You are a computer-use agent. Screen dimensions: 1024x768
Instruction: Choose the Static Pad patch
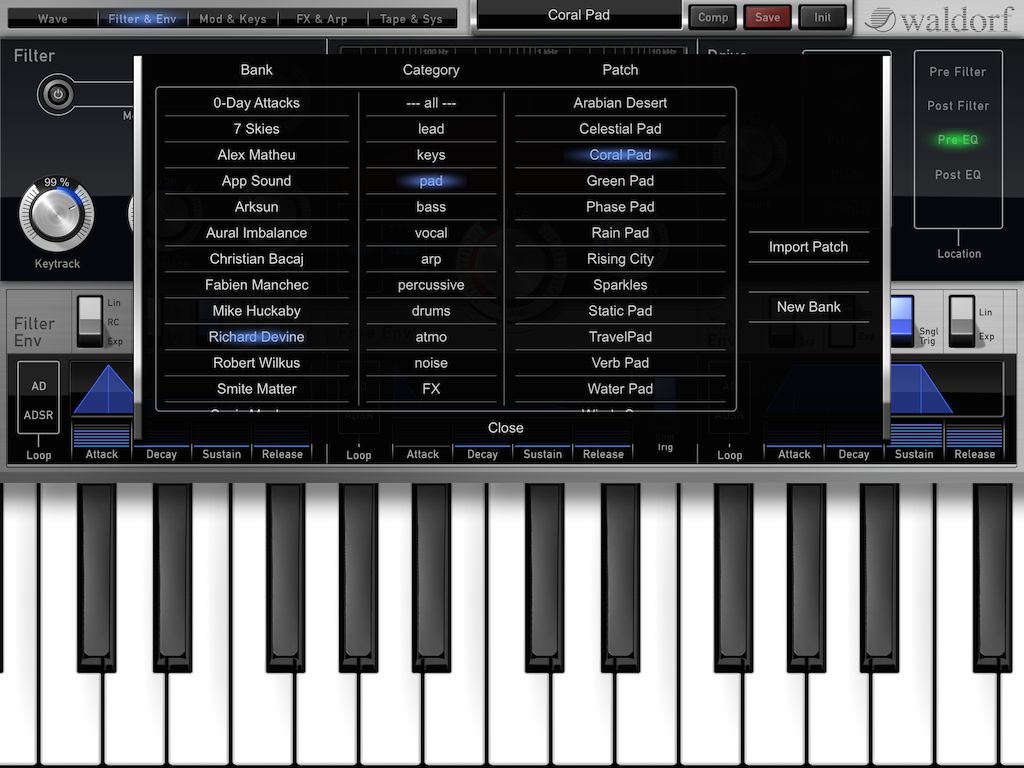[x=620, y=311]
